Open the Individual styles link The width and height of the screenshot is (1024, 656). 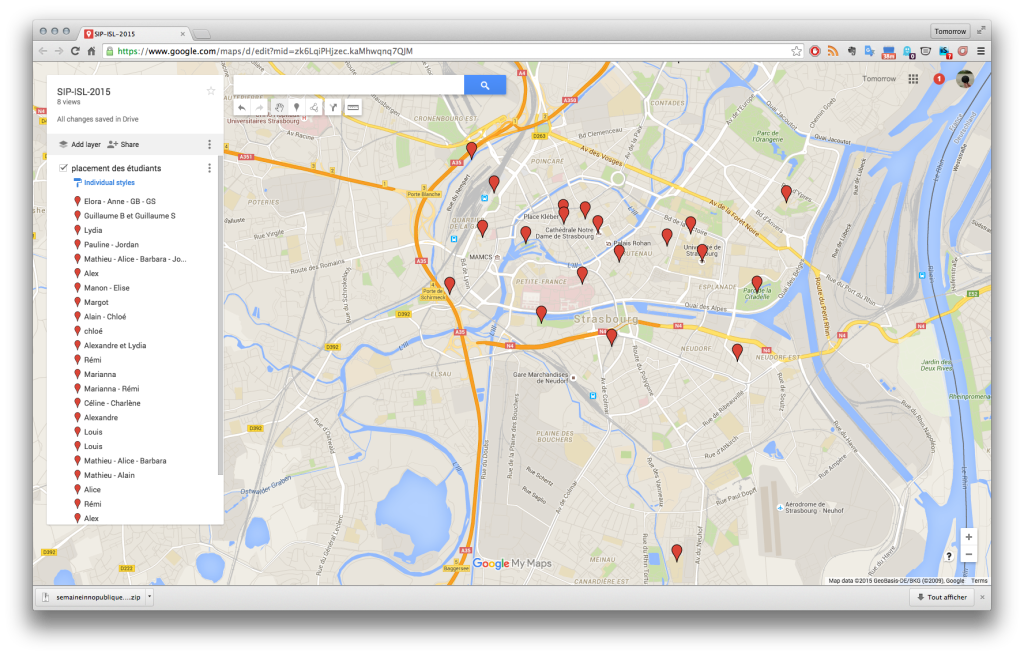tap(108, 183)
